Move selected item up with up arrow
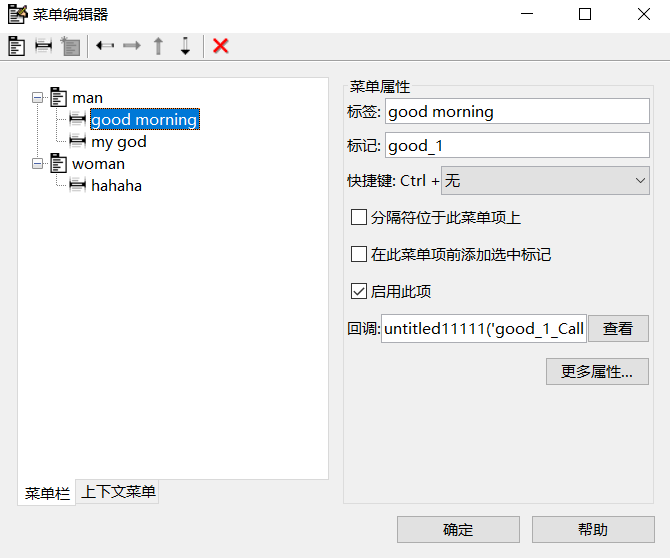 click(x=159, y=46)
